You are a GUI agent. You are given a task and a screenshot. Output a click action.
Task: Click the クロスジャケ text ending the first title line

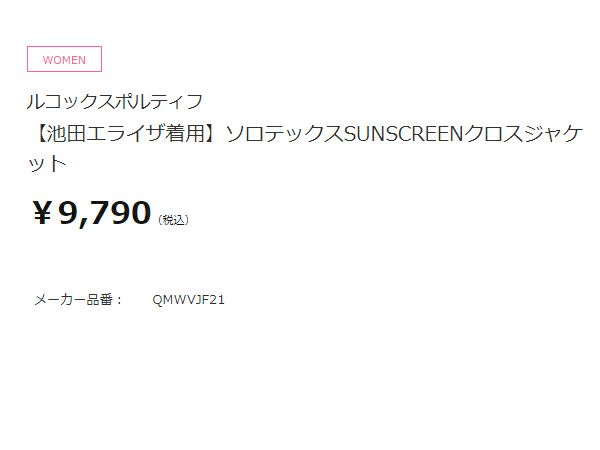pyautogui.click(x=523, y=134)
